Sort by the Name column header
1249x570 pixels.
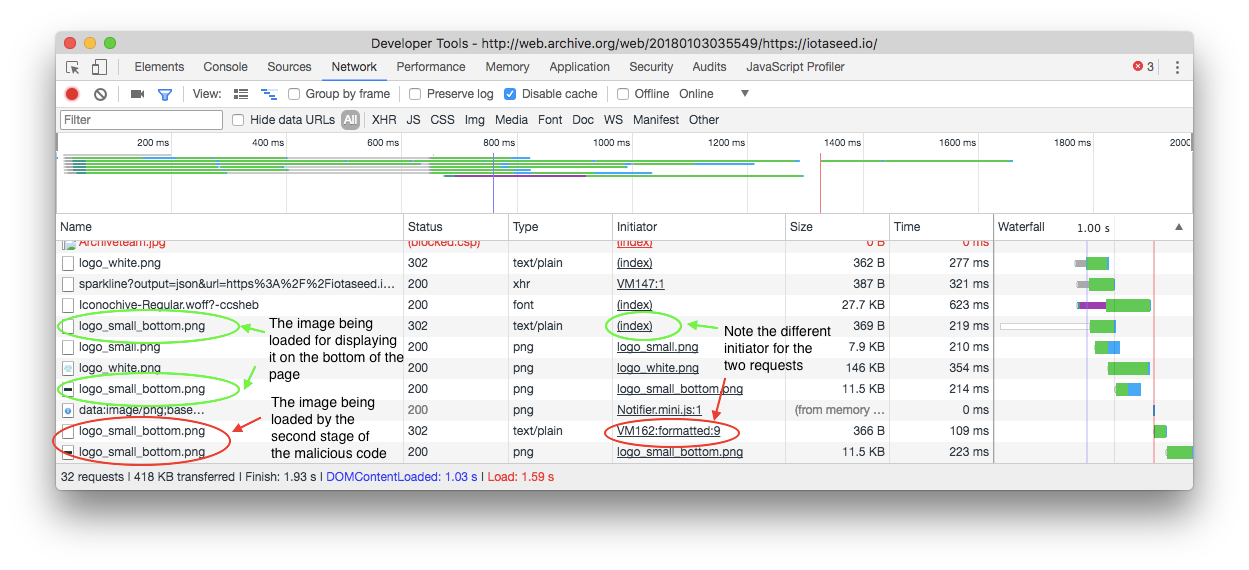tap(230, 227)
